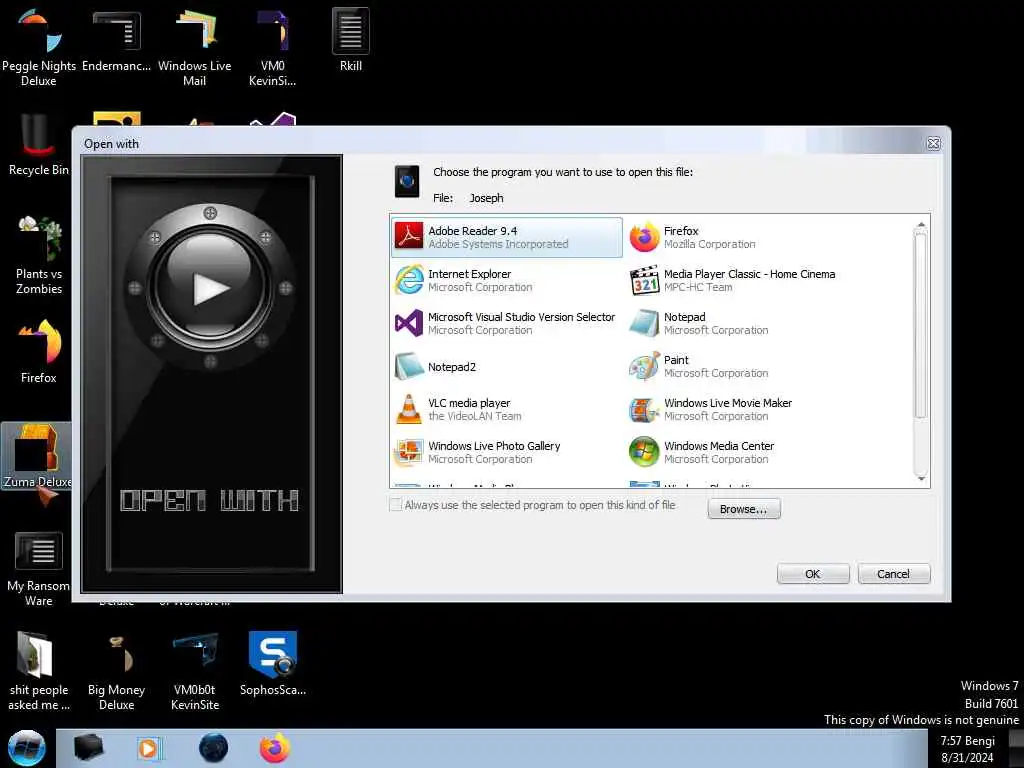Click the taskbar clock showing 7:57
Screen dimensions: 1024x768
967,748
